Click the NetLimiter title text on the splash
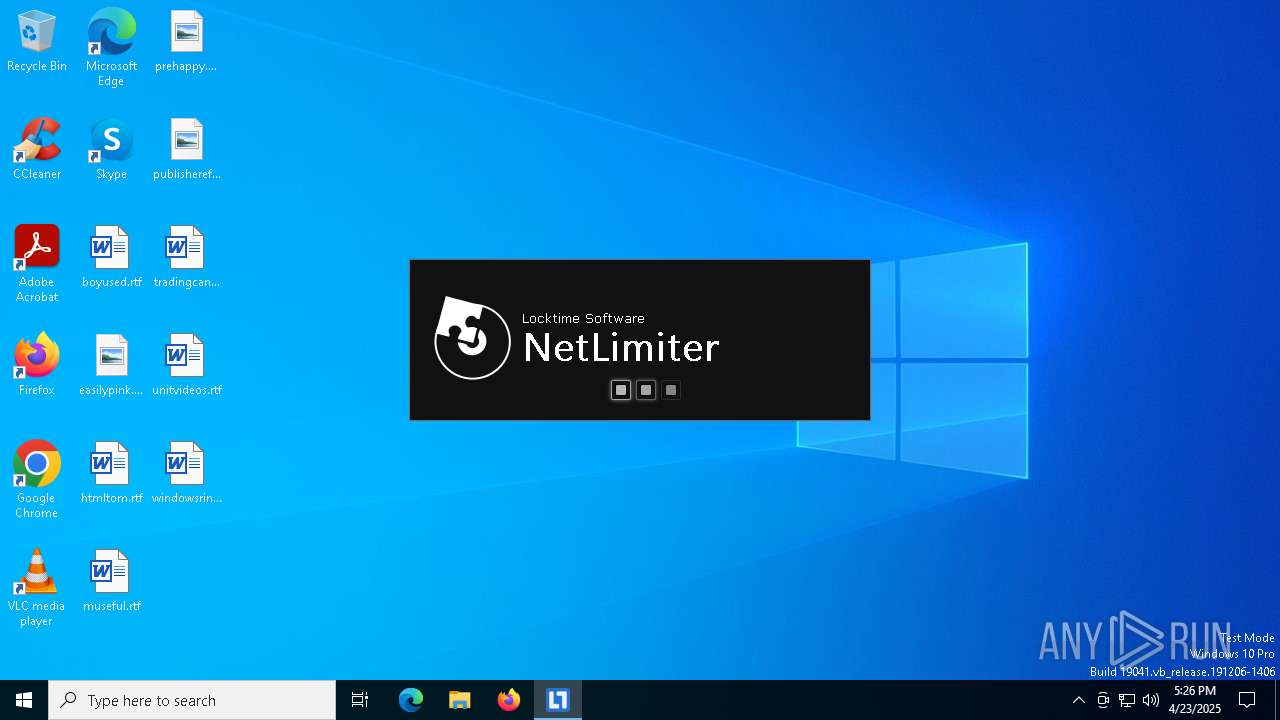The image size is (1280, 720). [x=621, y=347]
